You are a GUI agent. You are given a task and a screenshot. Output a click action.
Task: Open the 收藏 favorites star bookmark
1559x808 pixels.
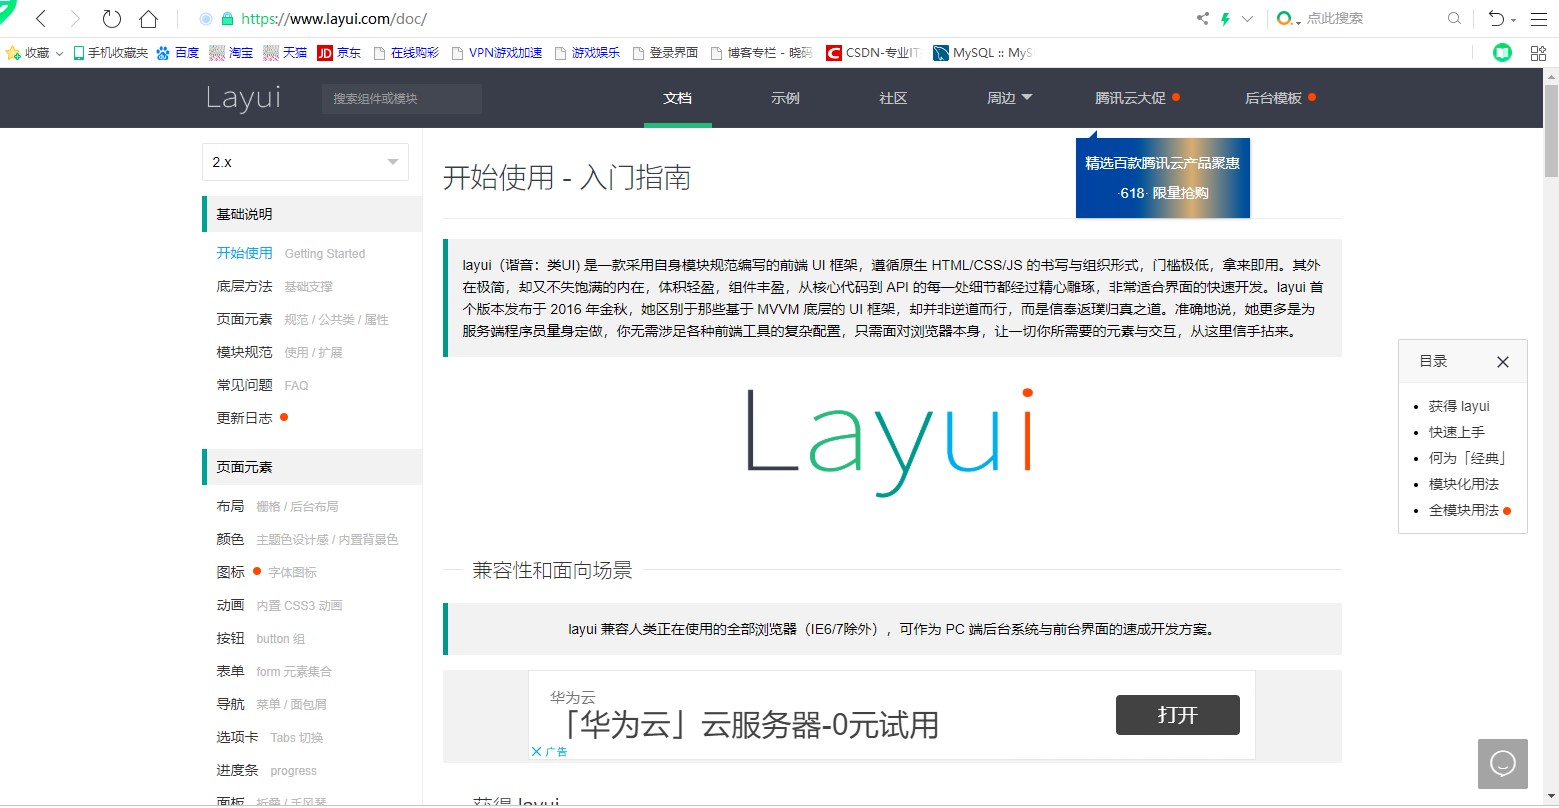[x=27, y=52]
